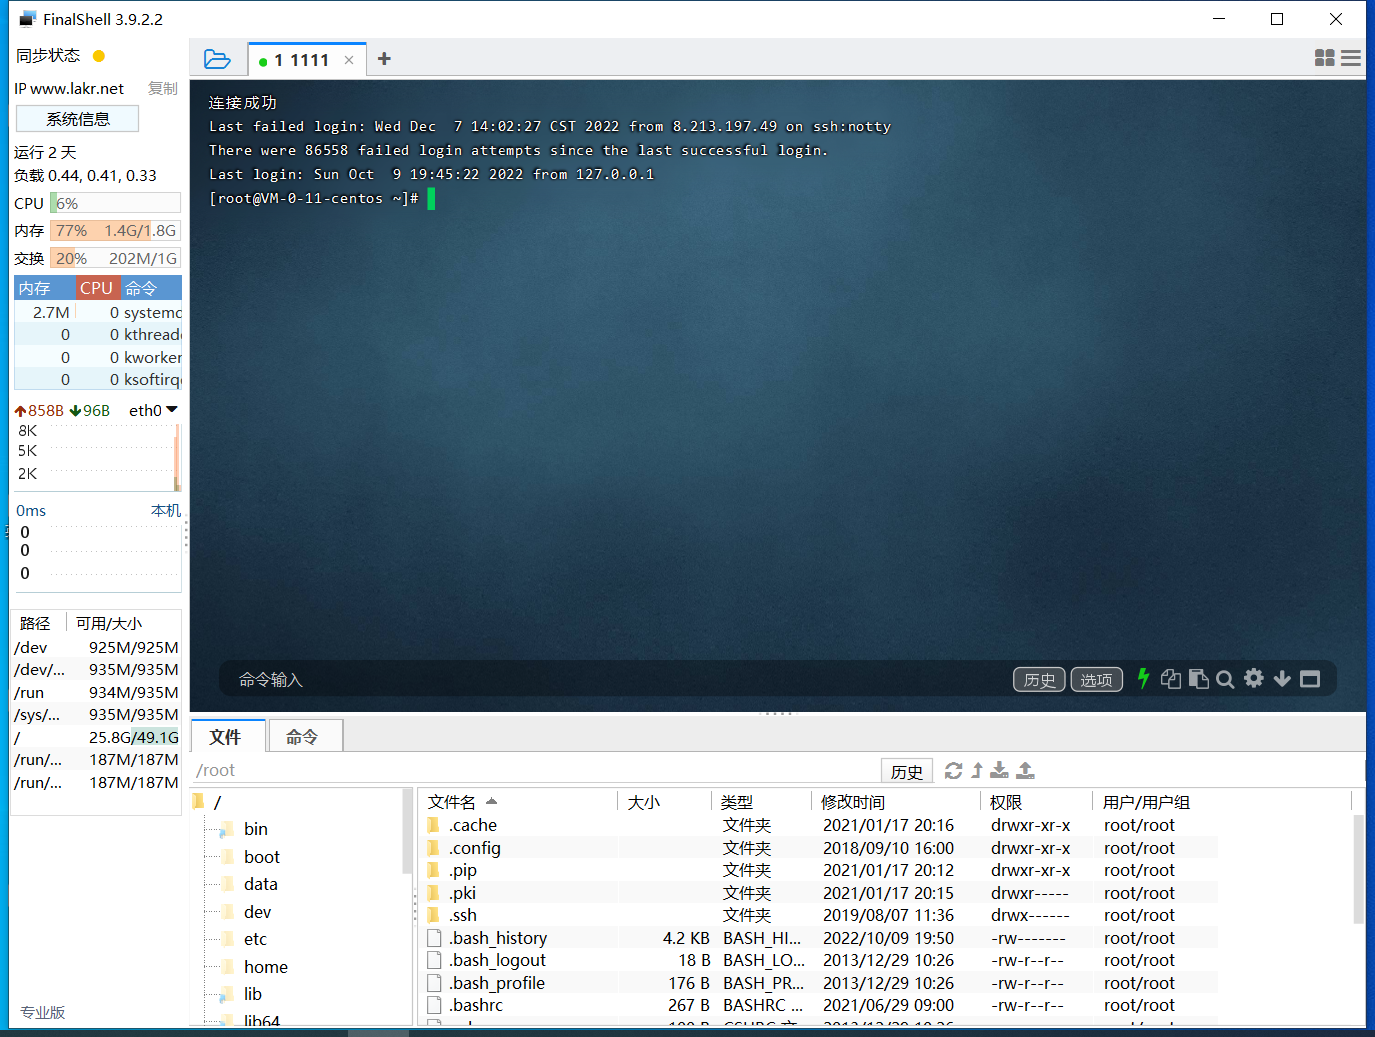Download a file using the download icon
Viewport: 1375px width, 1037px height.
999,770
